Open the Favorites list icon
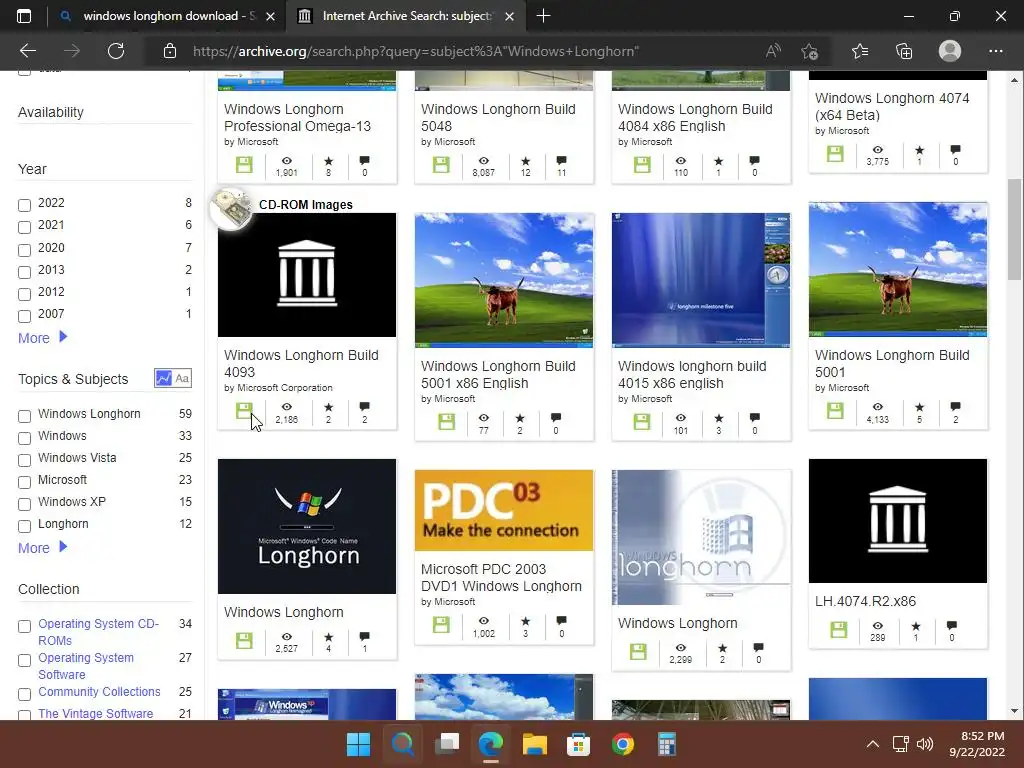Screen dimensions: 1024x768 point(860,51)
